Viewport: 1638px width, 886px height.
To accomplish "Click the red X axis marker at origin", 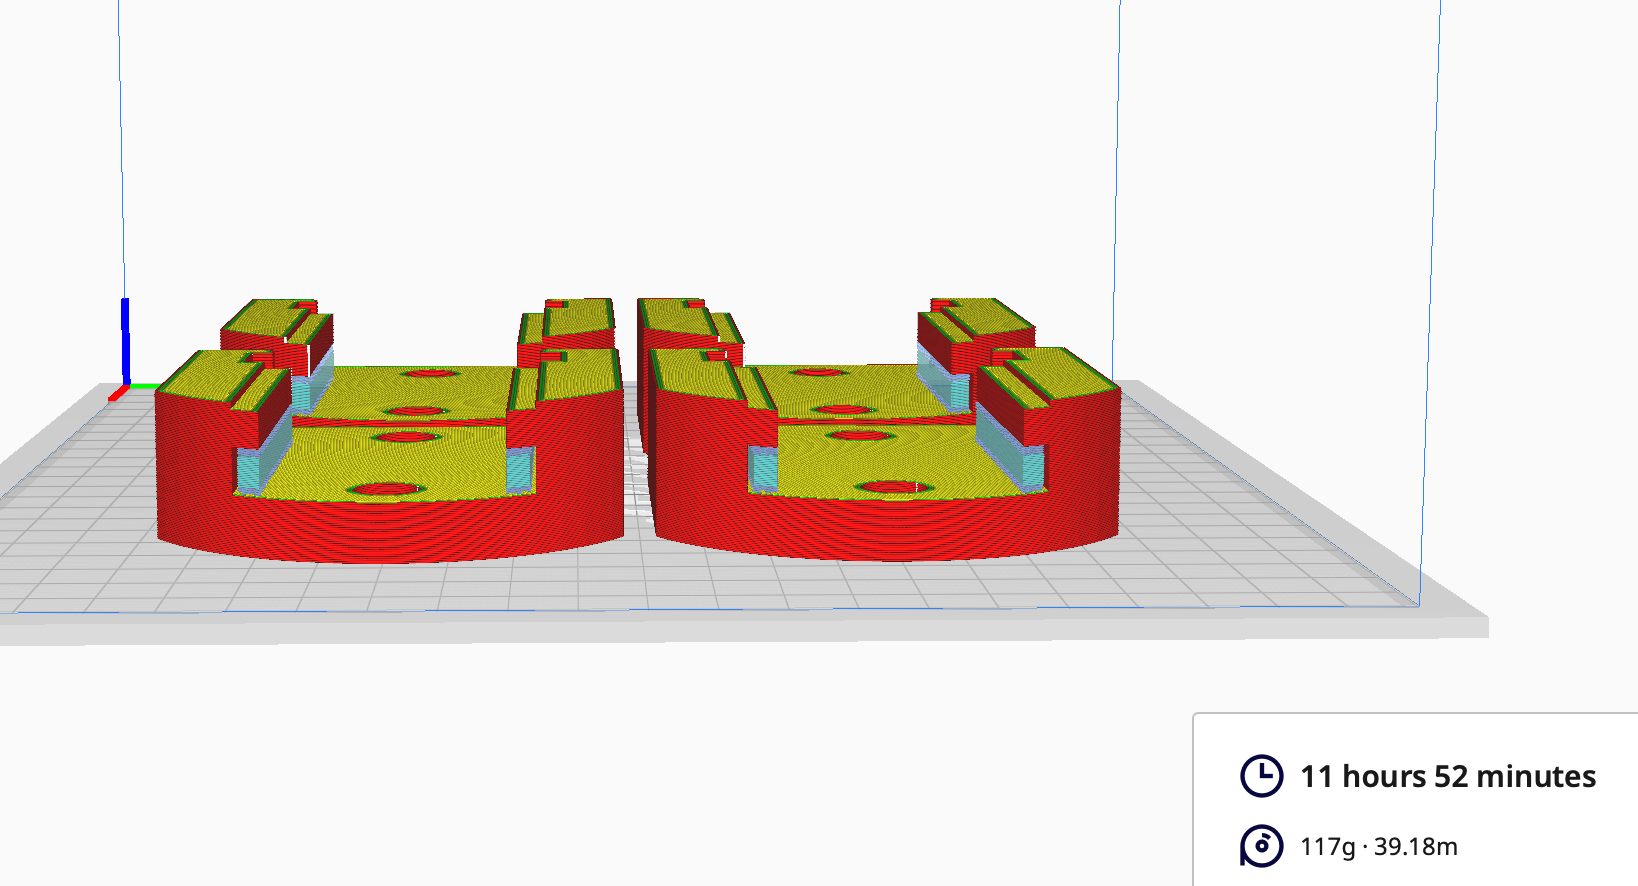I will pos(117,395).
